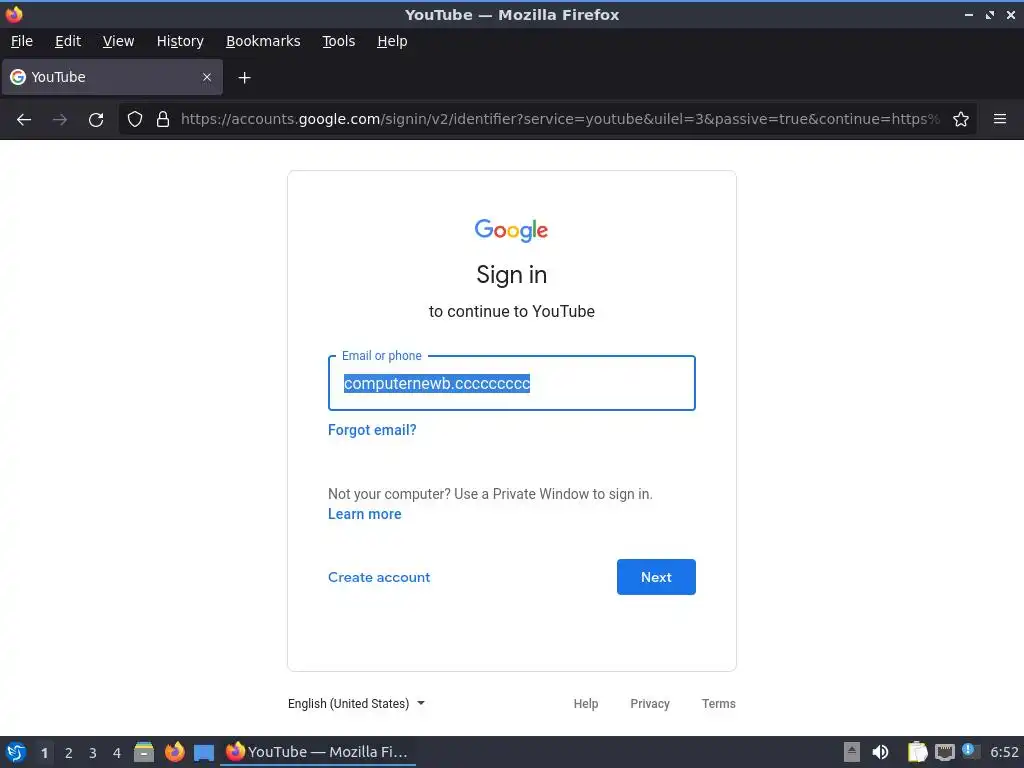Open the Learn more link

tap(364, 514)
